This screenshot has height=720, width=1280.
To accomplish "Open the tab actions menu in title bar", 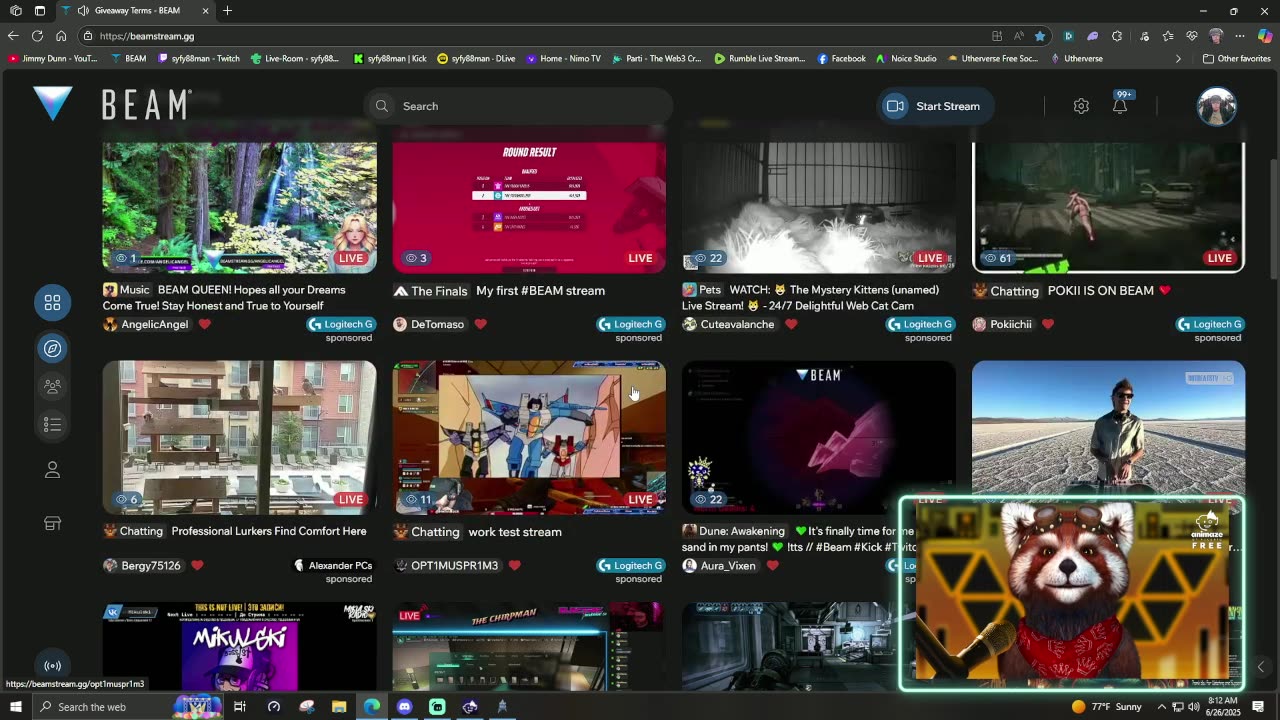I will click(40, 11).
